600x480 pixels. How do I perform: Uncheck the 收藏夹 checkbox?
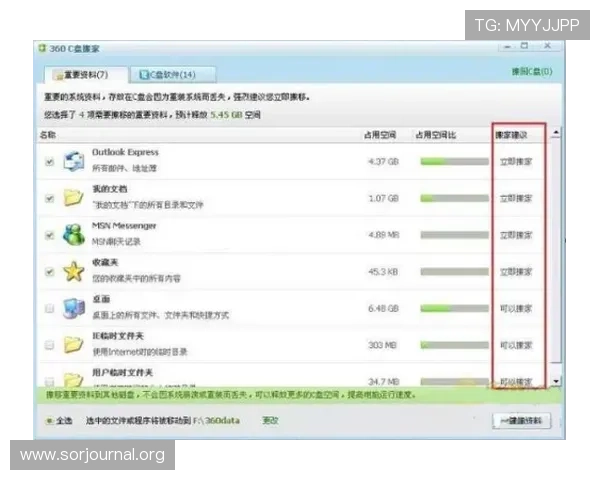pyautogui.click(x=49, y=272)
